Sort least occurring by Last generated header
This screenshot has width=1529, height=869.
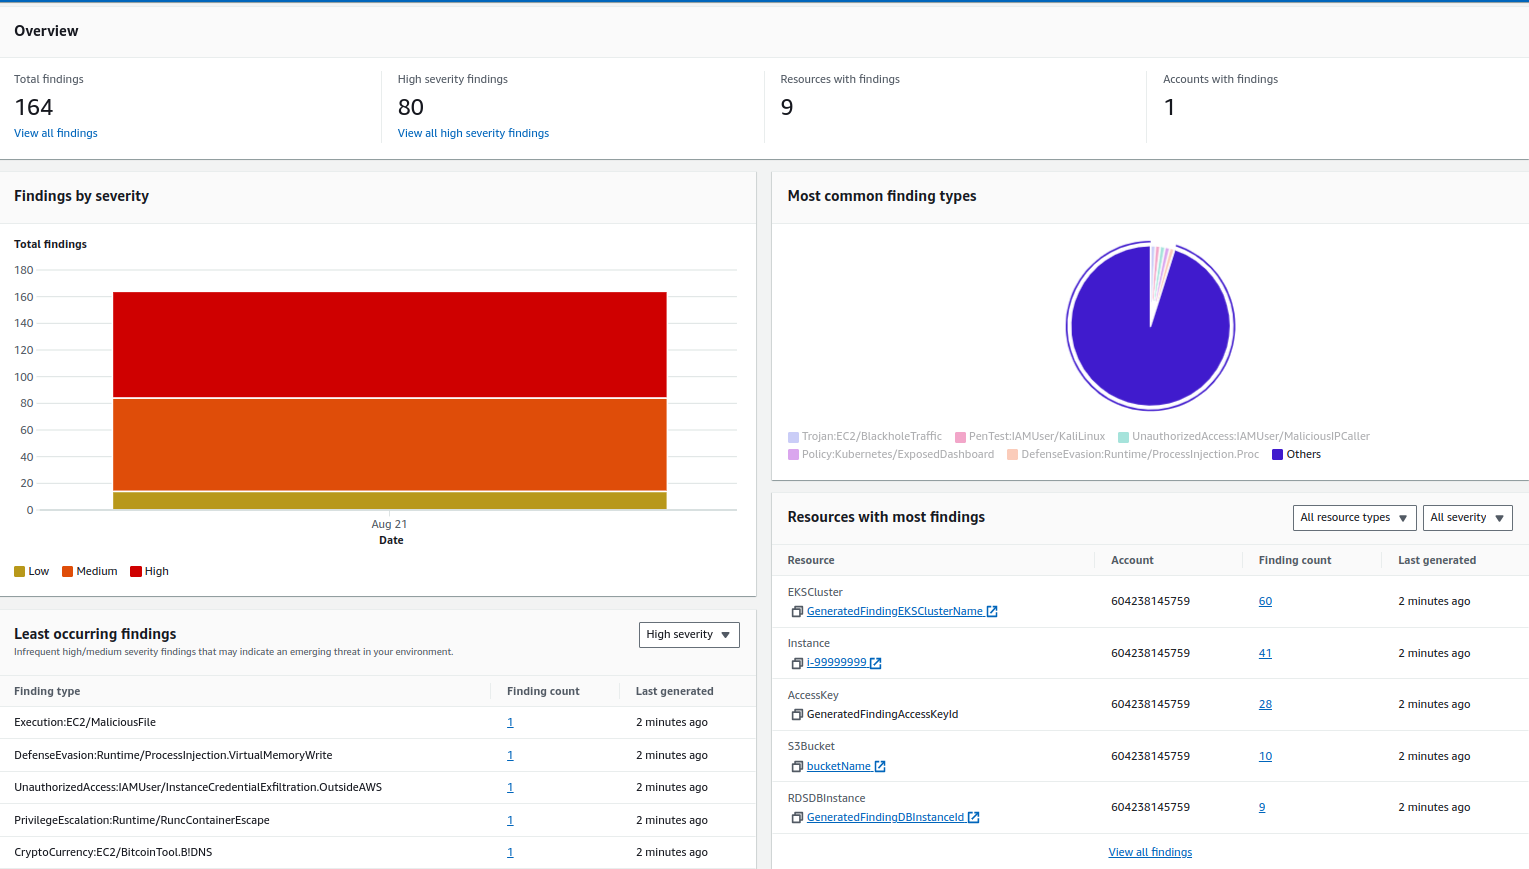pyautogui.click(x=674, y=692)
